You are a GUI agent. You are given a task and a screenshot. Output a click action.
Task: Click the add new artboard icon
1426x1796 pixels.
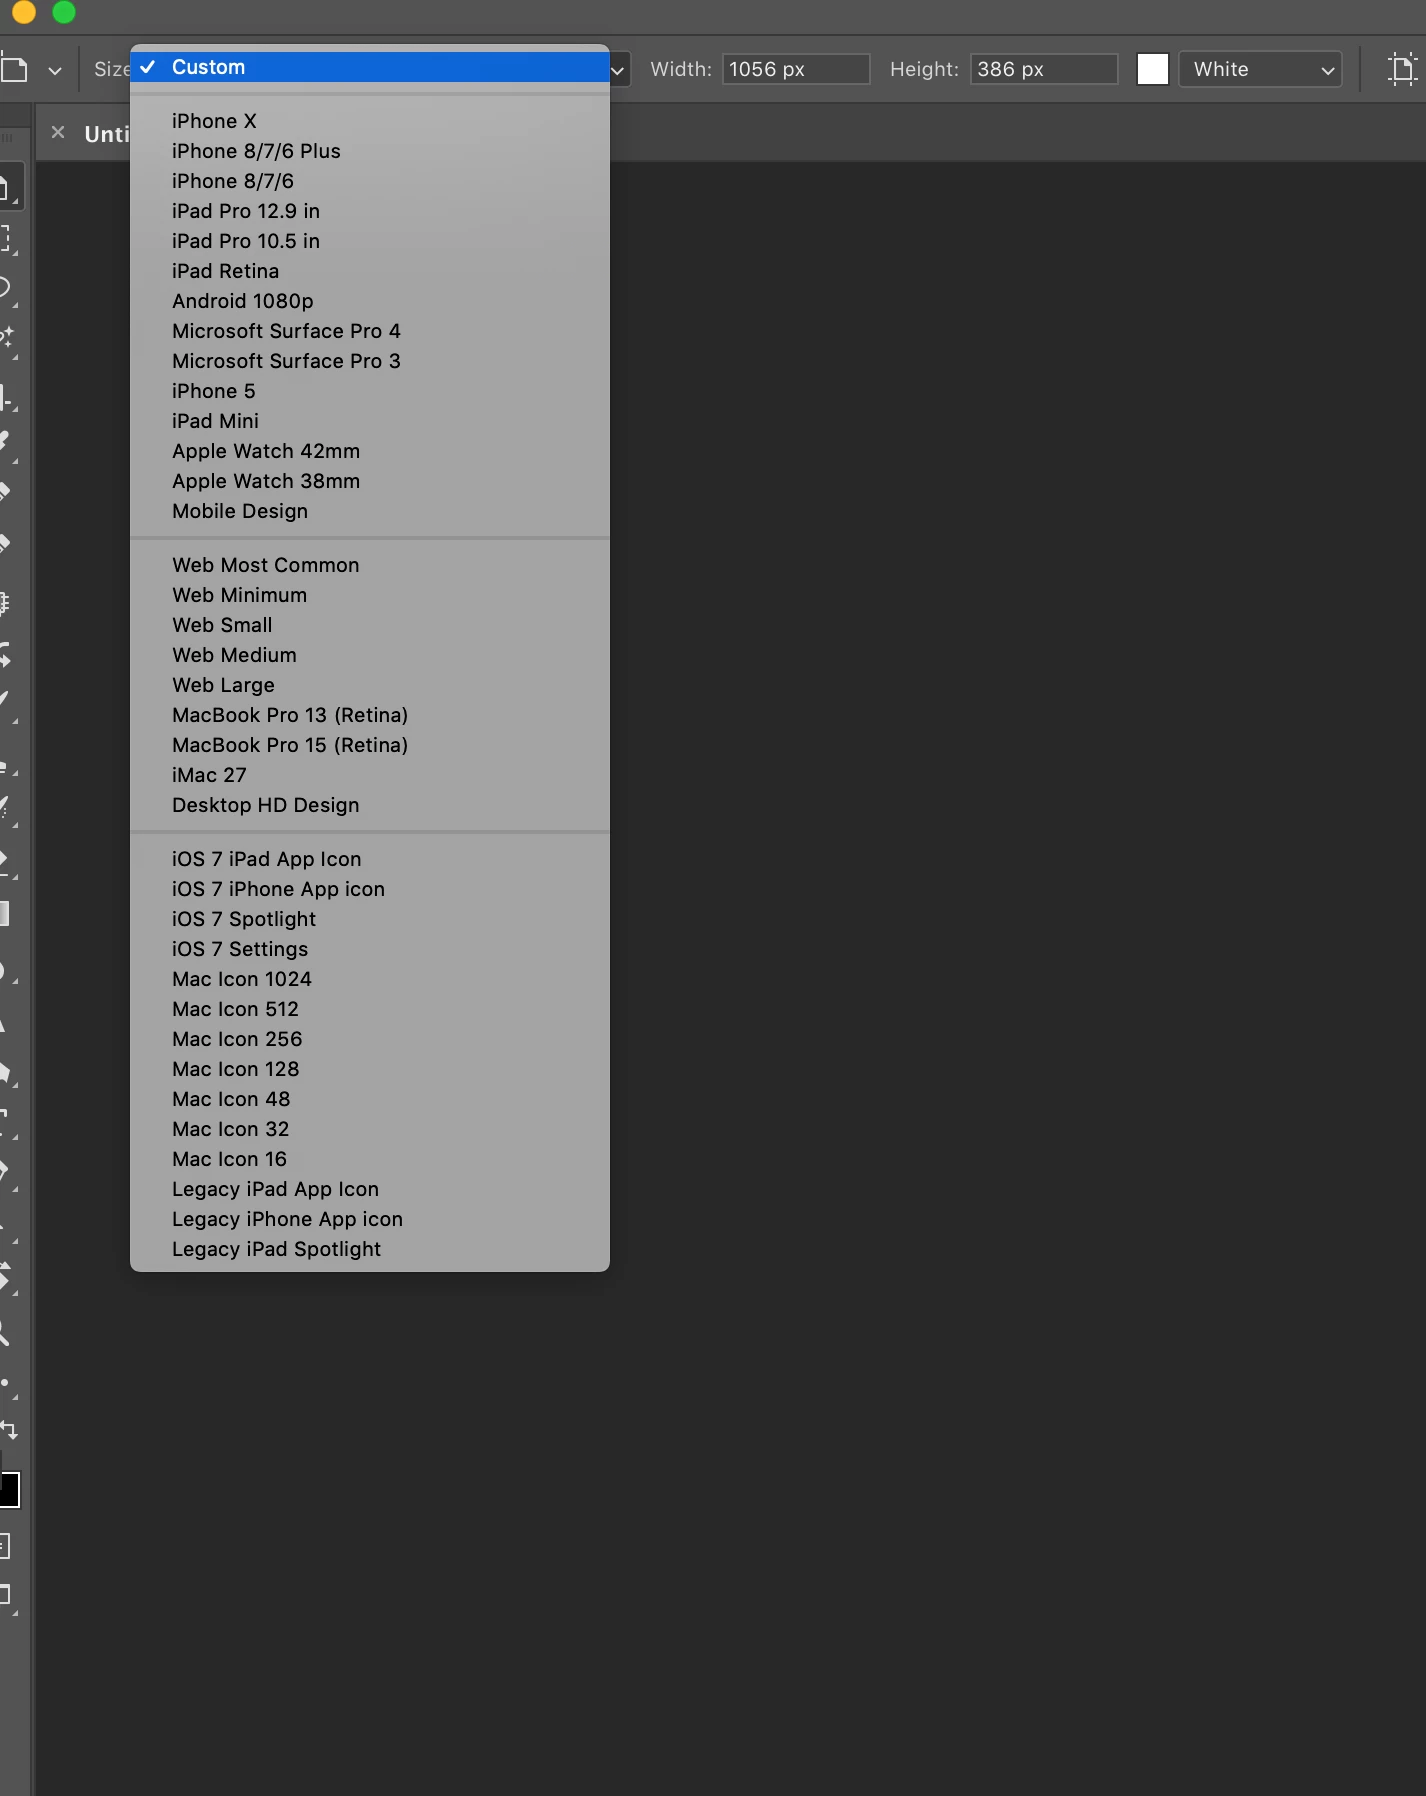click(x=1402, y=69)
